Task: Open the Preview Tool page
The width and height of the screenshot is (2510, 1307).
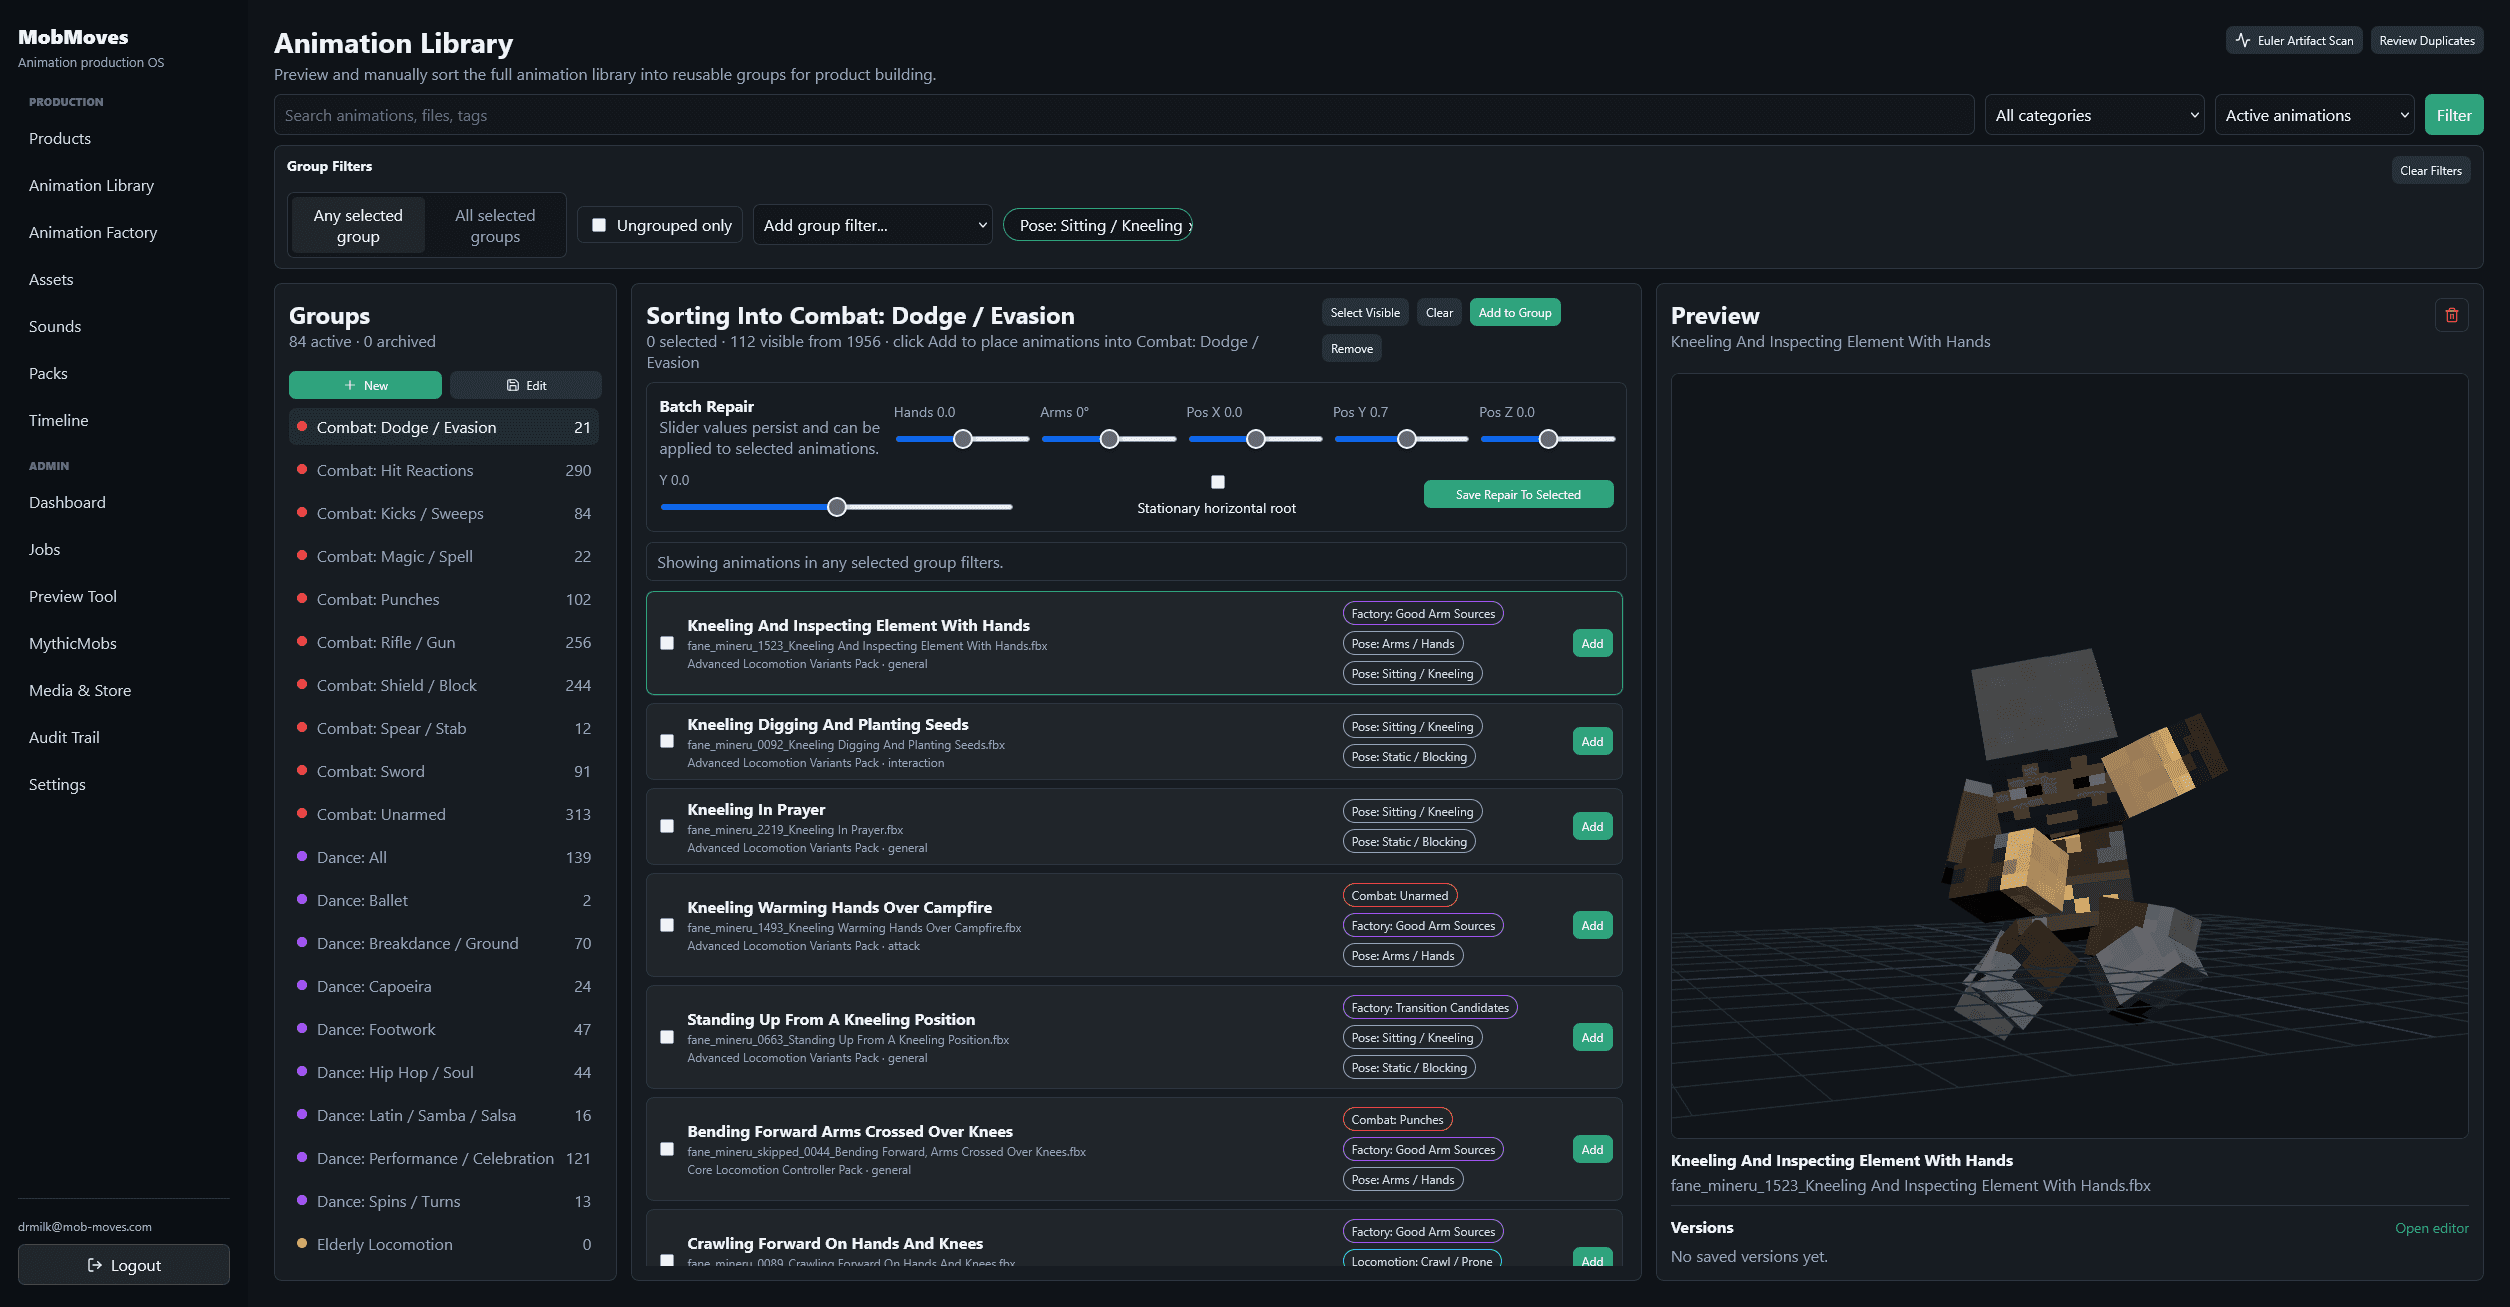Action: click(x=73, y=596)
